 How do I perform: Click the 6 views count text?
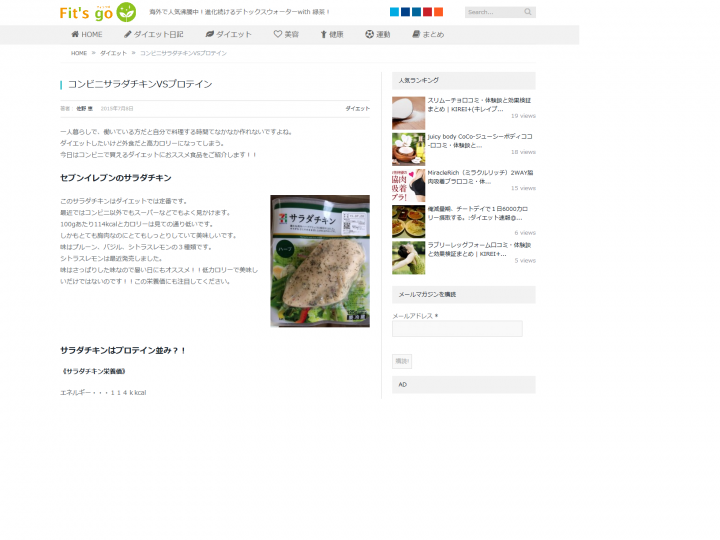tap(525, 233)
